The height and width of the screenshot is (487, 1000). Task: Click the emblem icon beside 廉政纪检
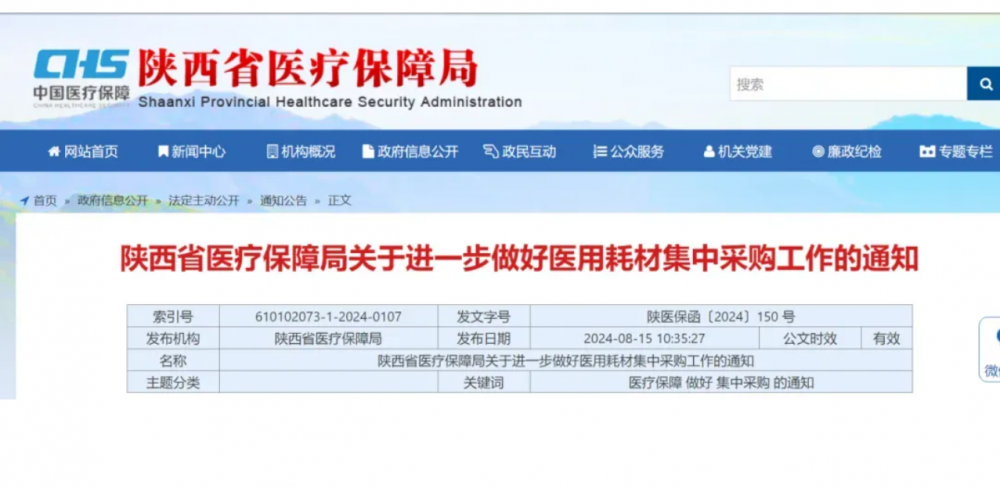click(818, 152)
